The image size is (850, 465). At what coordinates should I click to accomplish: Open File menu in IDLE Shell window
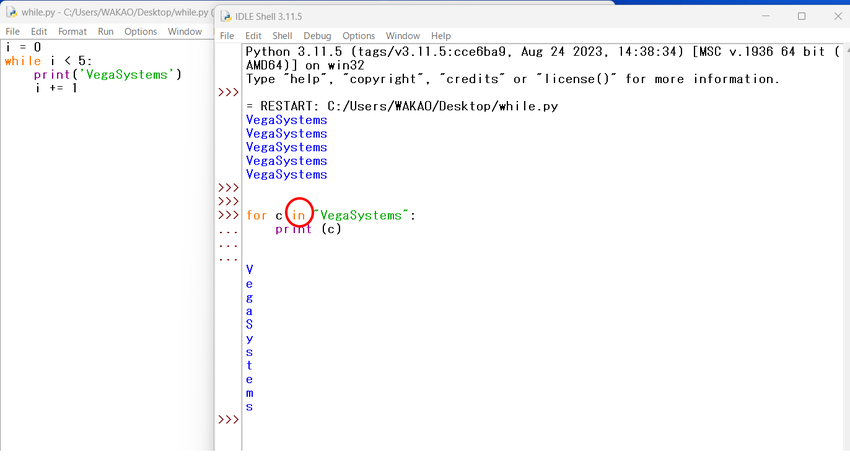point(227,36)
